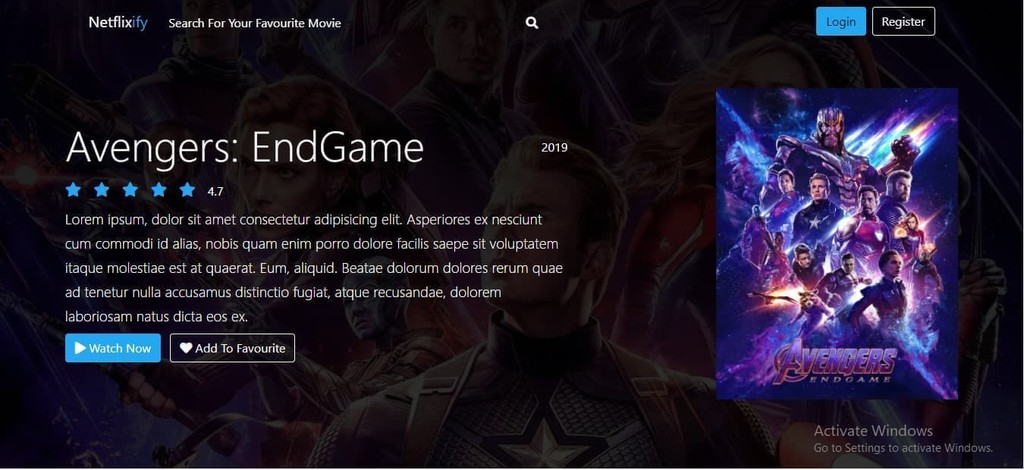The width and height of the screenshot is (1024, 470).
Task: Click the second rating star
Action: pos(102,190)
